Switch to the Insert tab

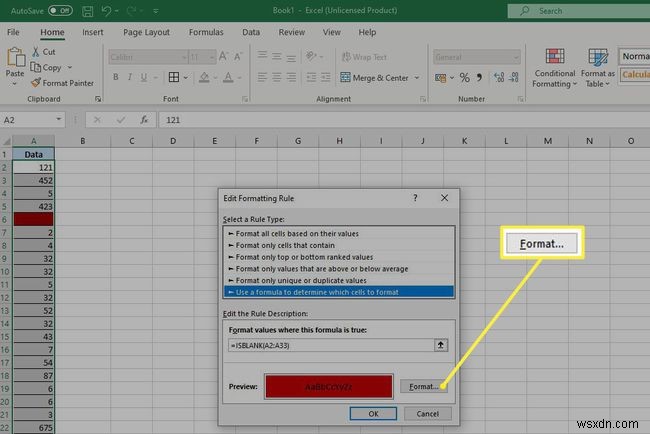pyautogui.click(x=92, y=32)
